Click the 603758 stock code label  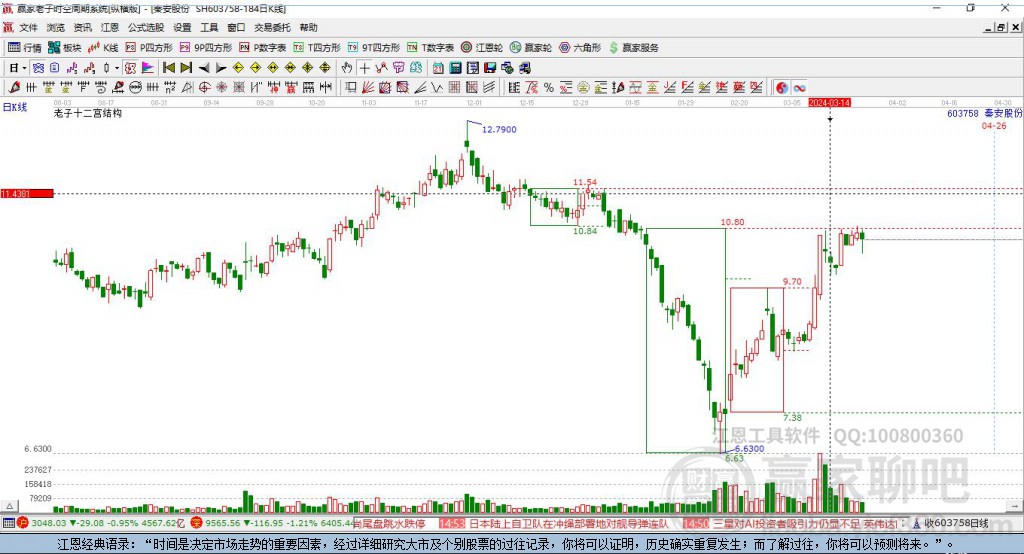(963, 113)
